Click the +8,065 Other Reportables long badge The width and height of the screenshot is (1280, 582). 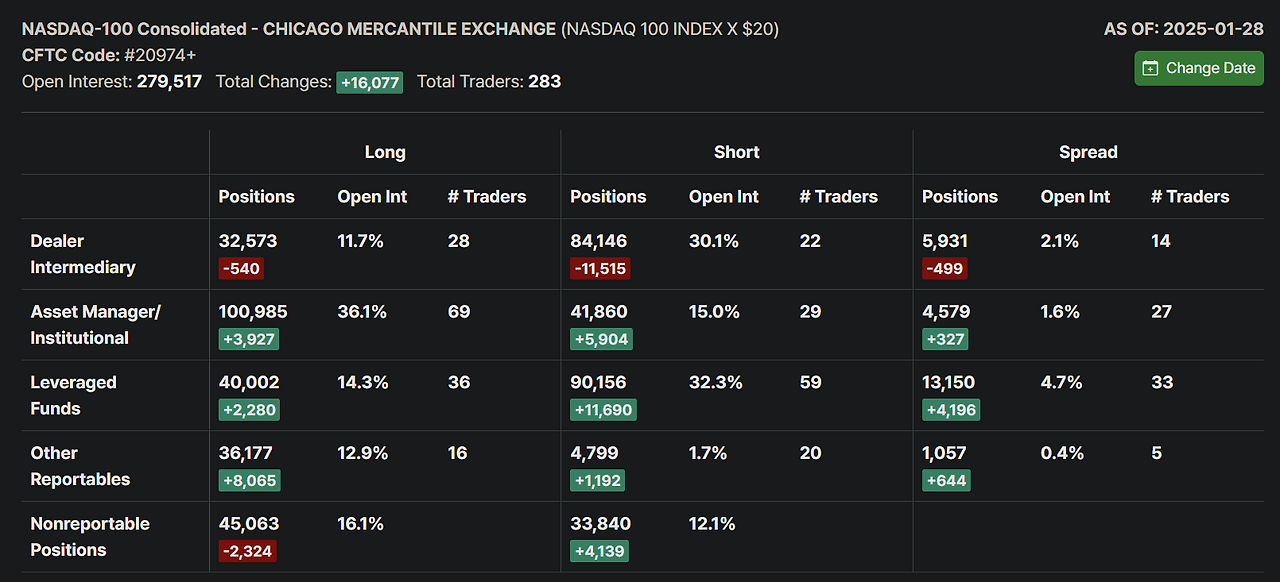pos(249,480)
